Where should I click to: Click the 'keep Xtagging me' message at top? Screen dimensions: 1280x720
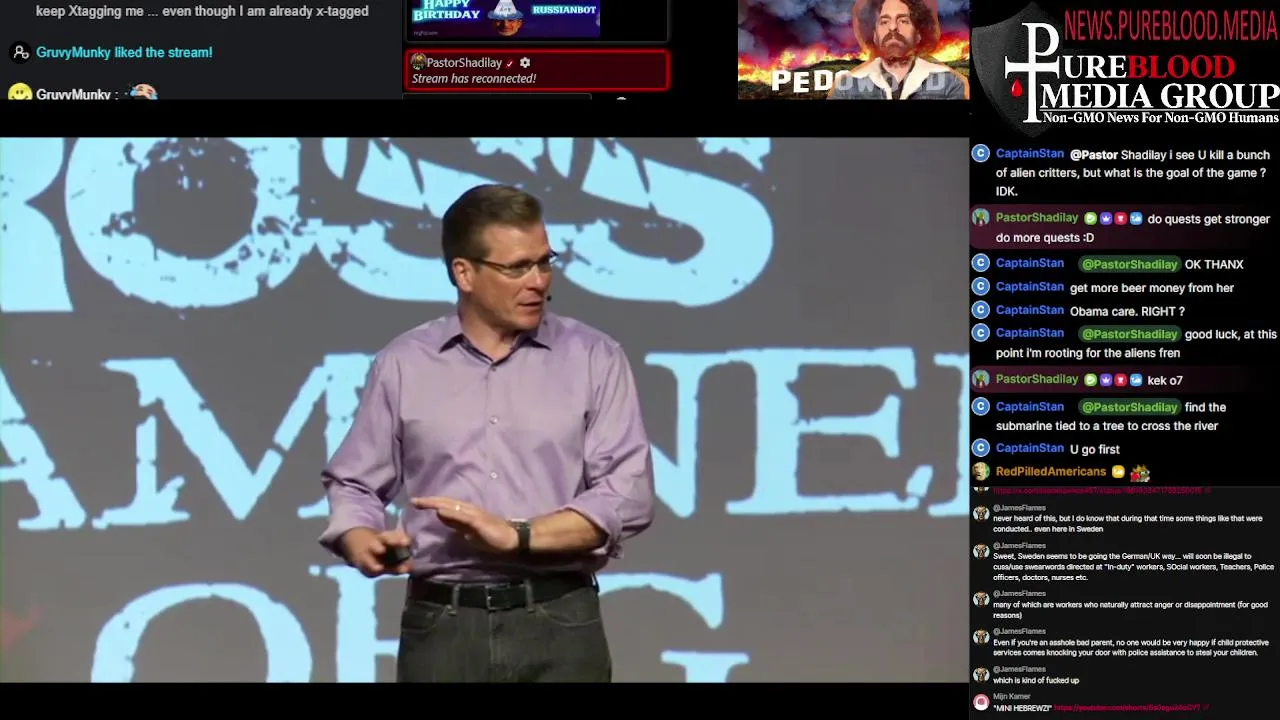[202, 11]
